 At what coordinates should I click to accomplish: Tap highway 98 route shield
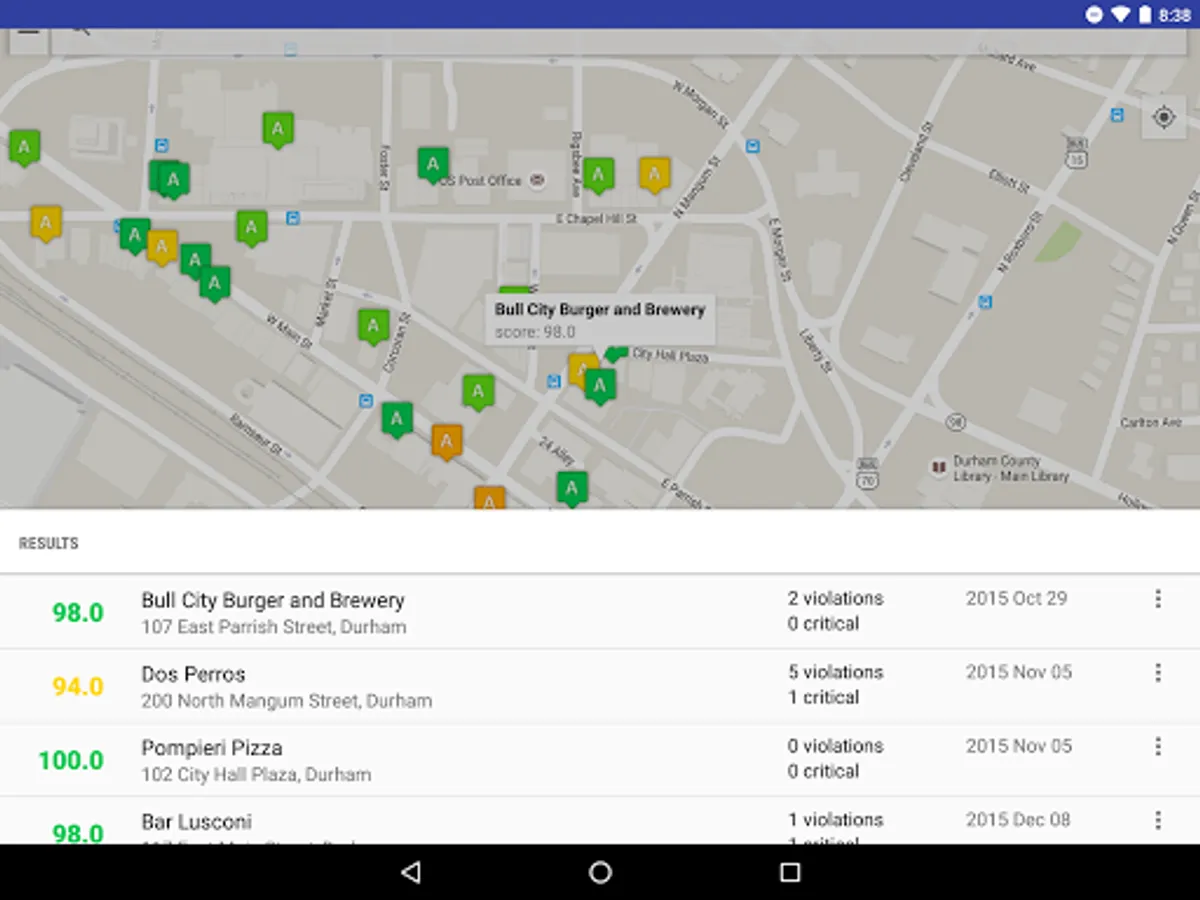point(956,422)
